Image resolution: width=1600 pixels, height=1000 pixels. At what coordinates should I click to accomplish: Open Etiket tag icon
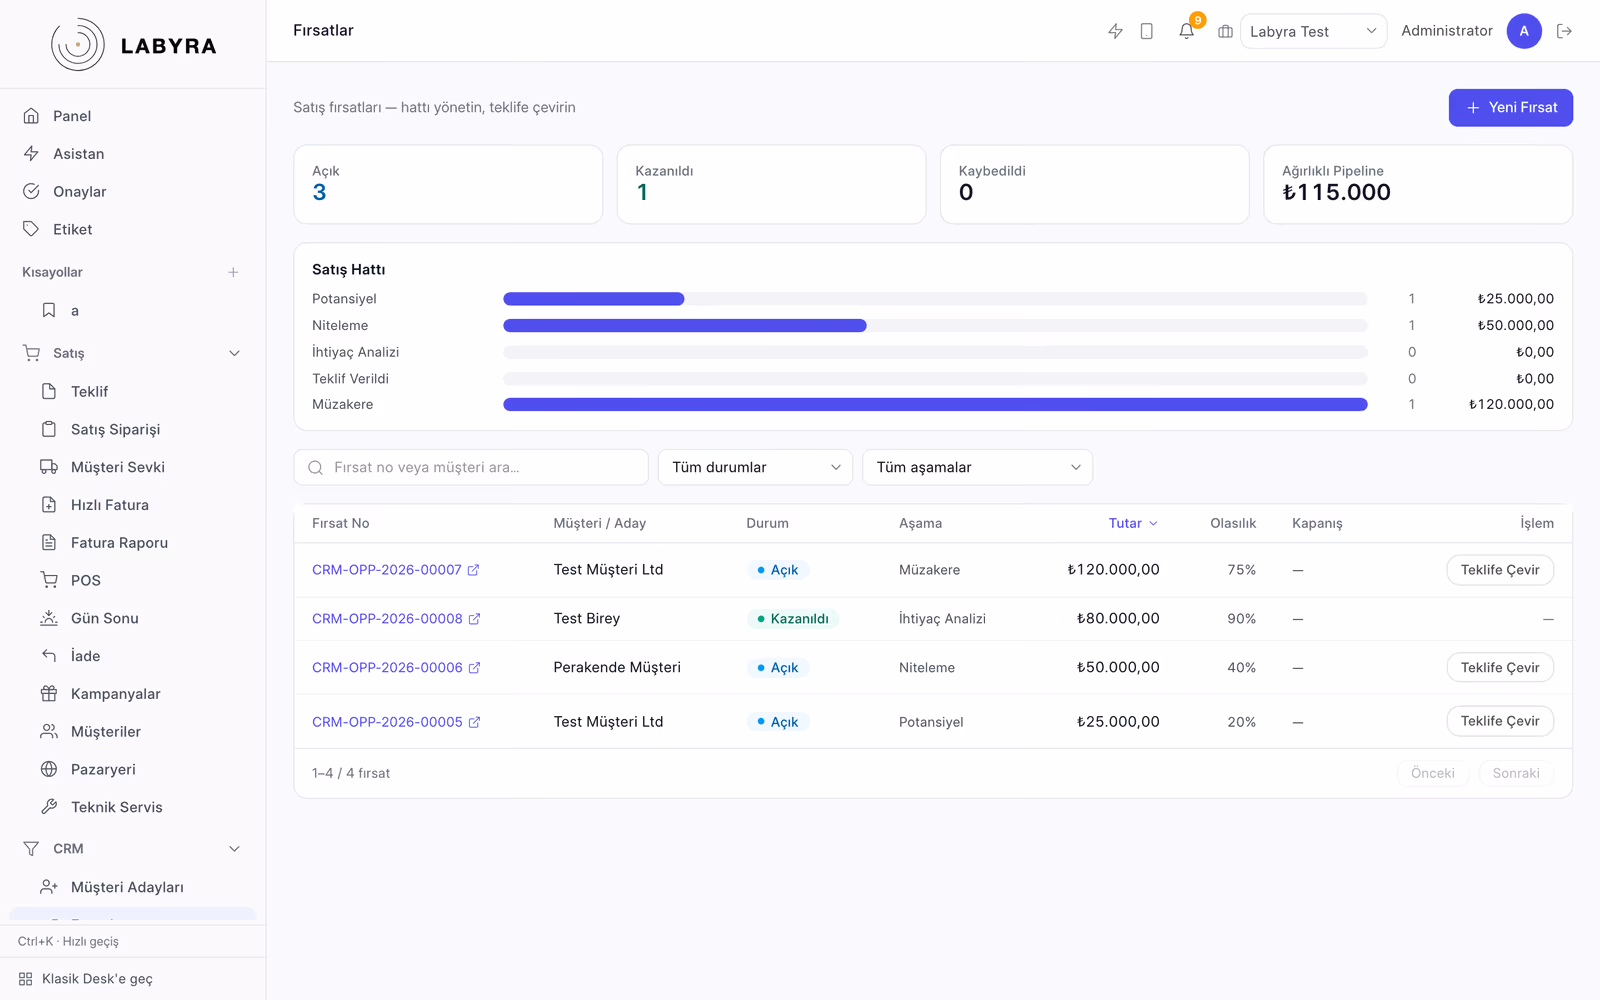[x=31, y=229]
